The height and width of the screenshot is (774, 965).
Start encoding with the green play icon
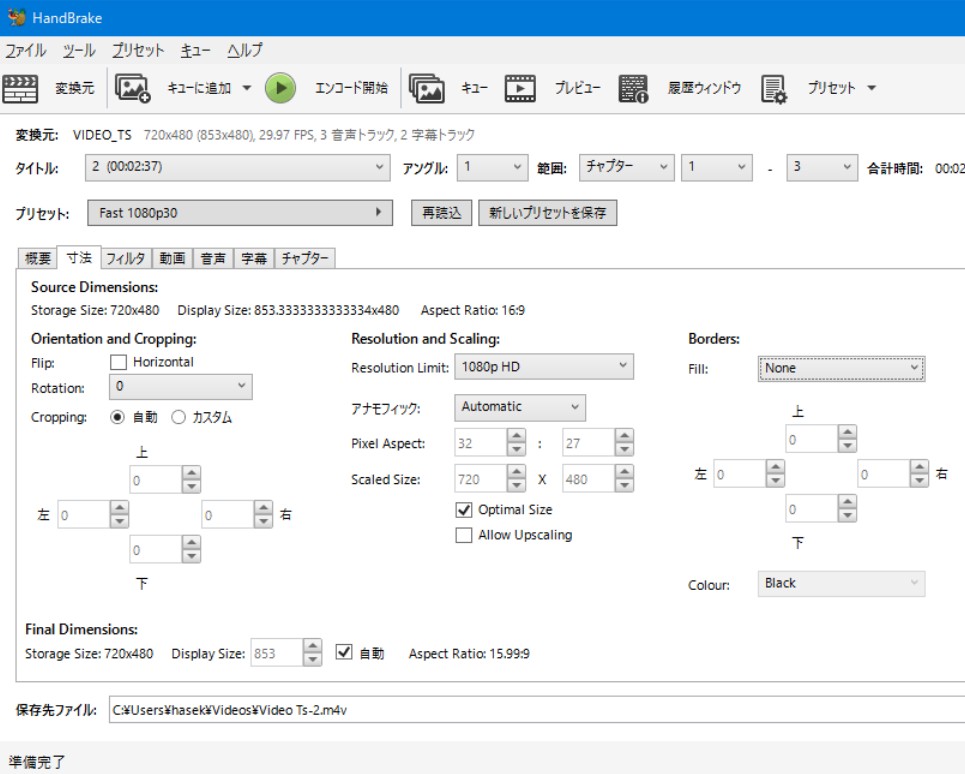[x=280, y=88]
